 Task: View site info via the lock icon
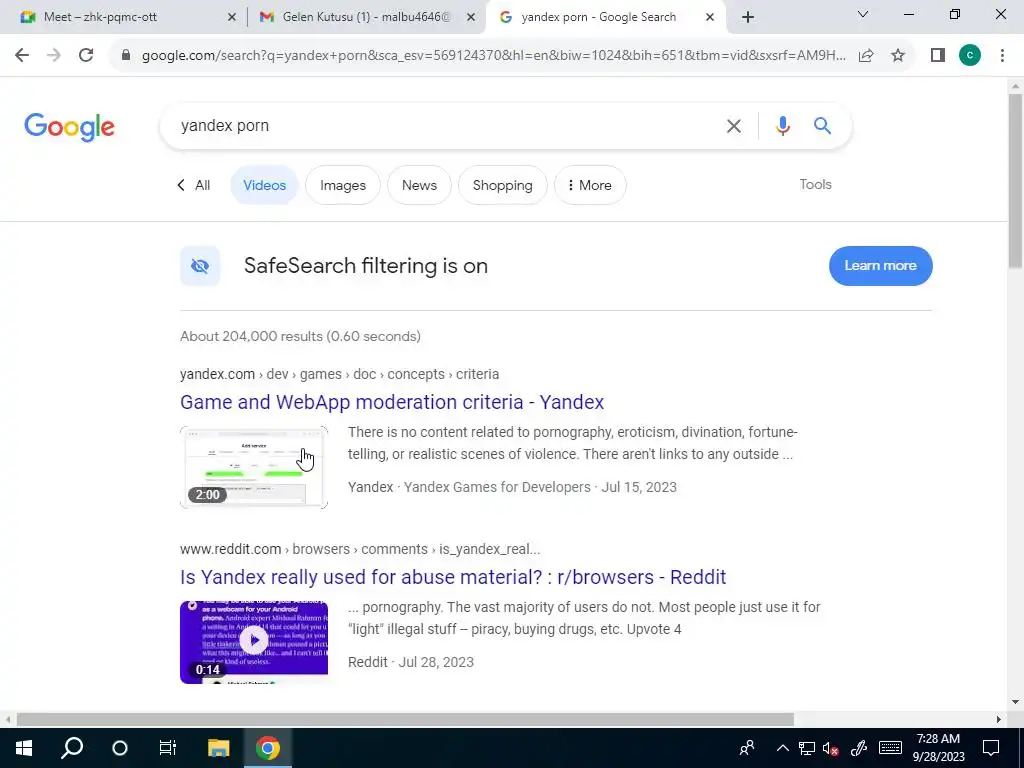pyautogui.click(x=126, y=56)
